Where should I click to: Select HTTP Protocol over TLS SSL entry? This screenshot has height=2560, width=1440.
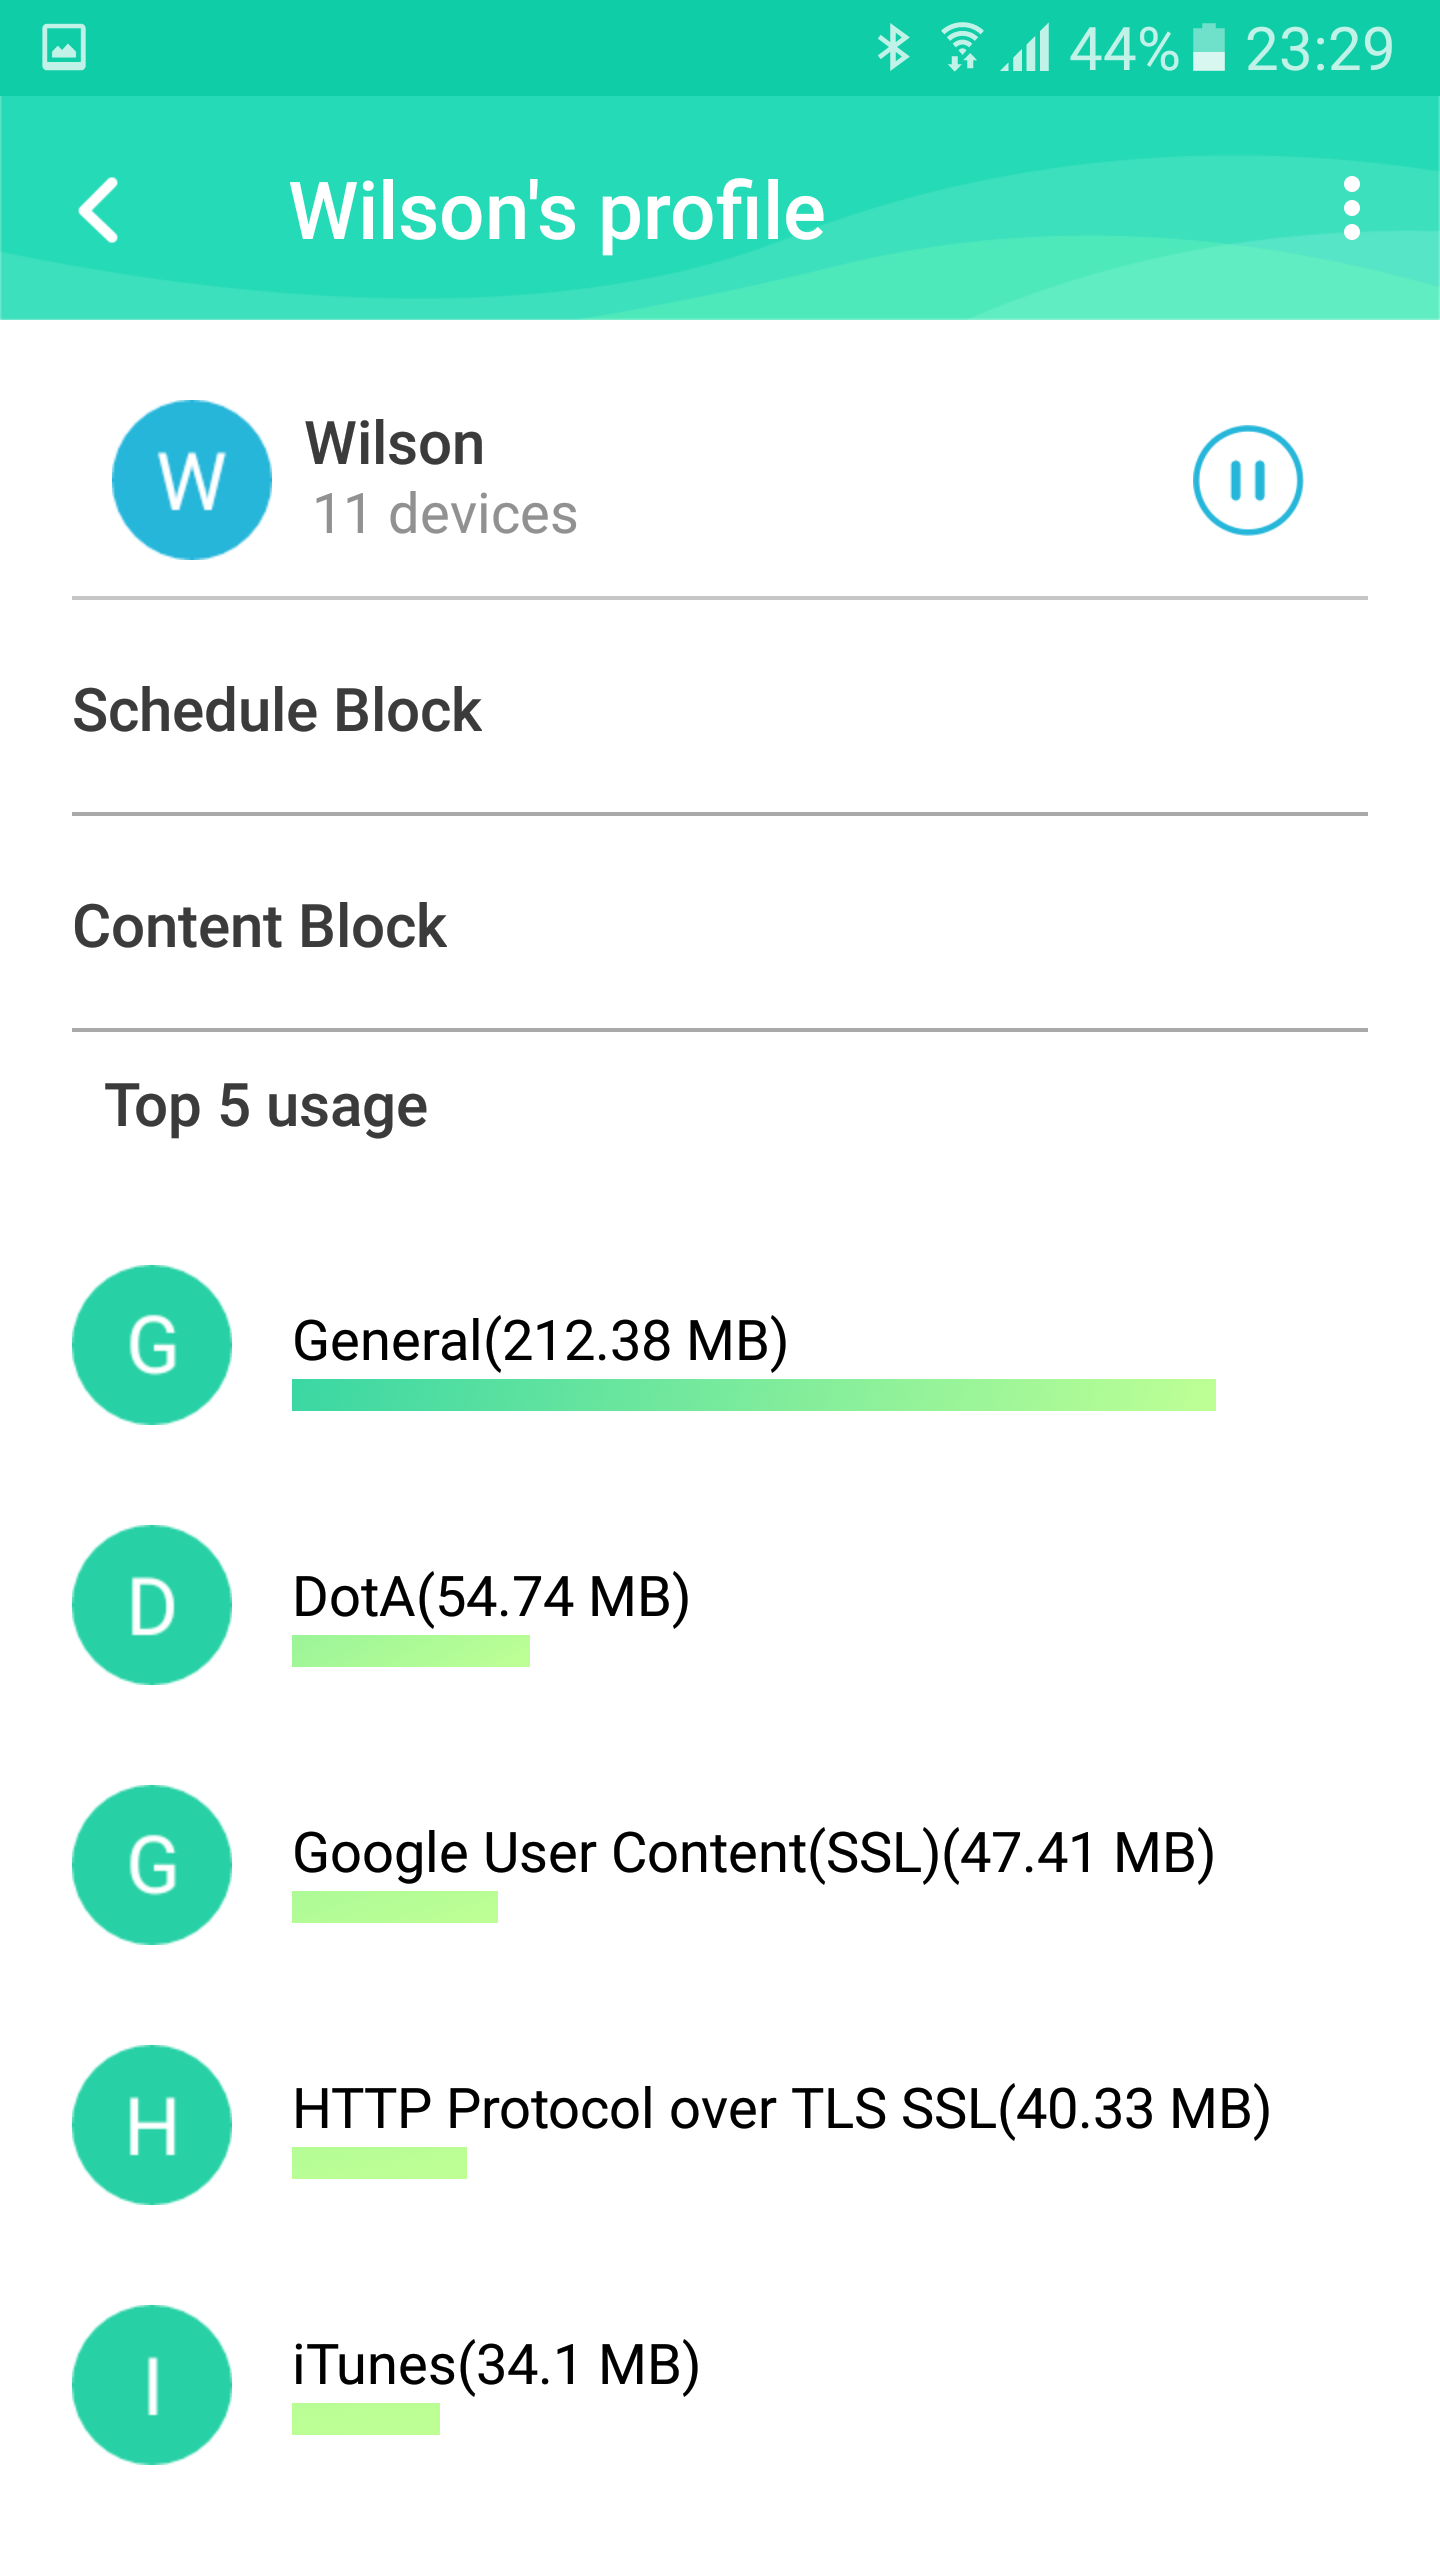coord(781,2109)
